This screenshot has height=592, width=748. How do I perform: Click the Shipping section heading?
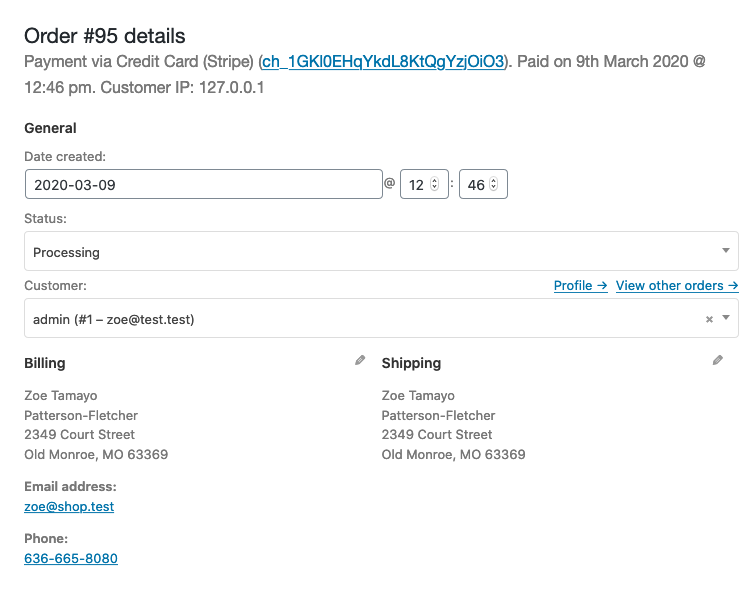pyautogui.click(x=411, y=363)
